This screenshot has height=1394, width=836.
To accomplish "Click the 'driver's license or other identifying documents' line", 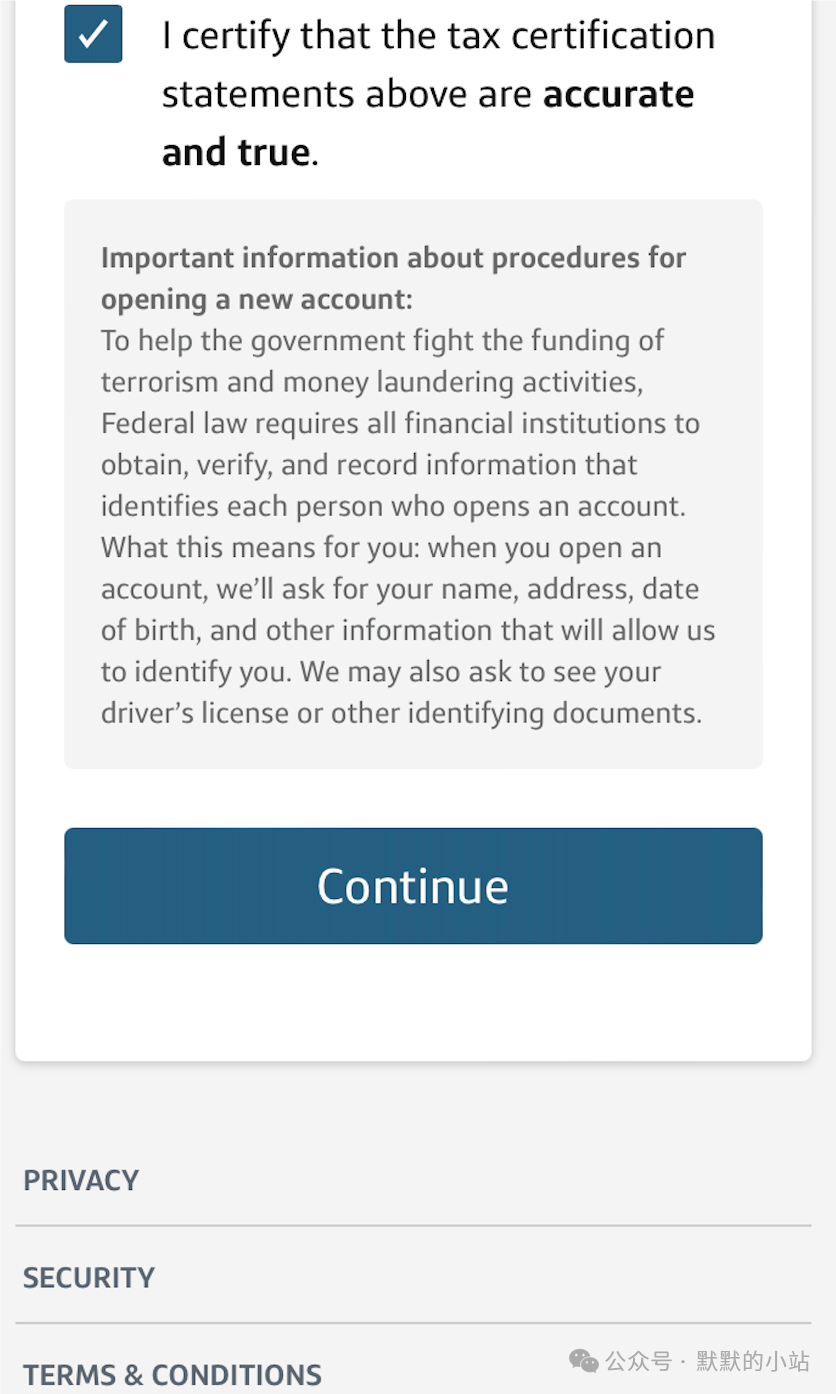I will tap(402, 713).
